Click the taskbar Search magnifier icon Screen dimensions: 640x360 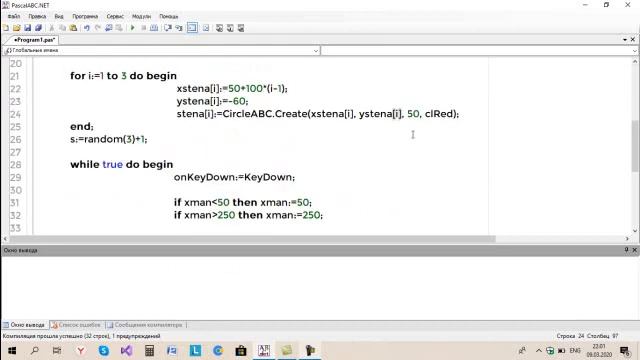35,351
